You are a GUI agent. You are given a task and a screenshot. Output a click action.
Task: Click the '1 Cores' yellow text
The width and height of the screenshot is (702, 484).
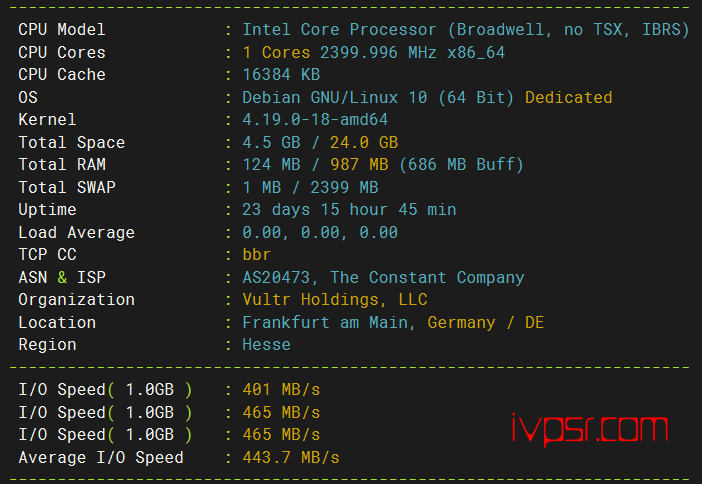pyautogui.click(x=276, y=52)
